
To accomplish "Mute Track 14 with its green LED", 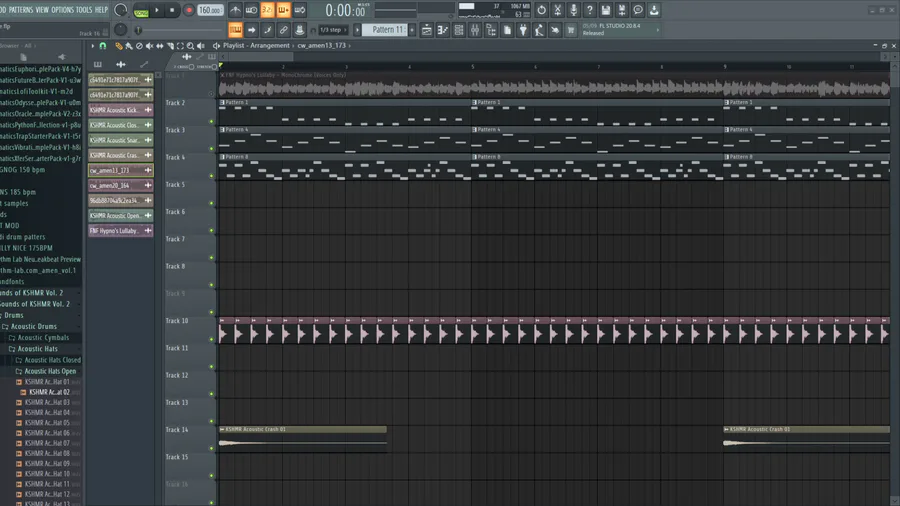I will (211, 449).
